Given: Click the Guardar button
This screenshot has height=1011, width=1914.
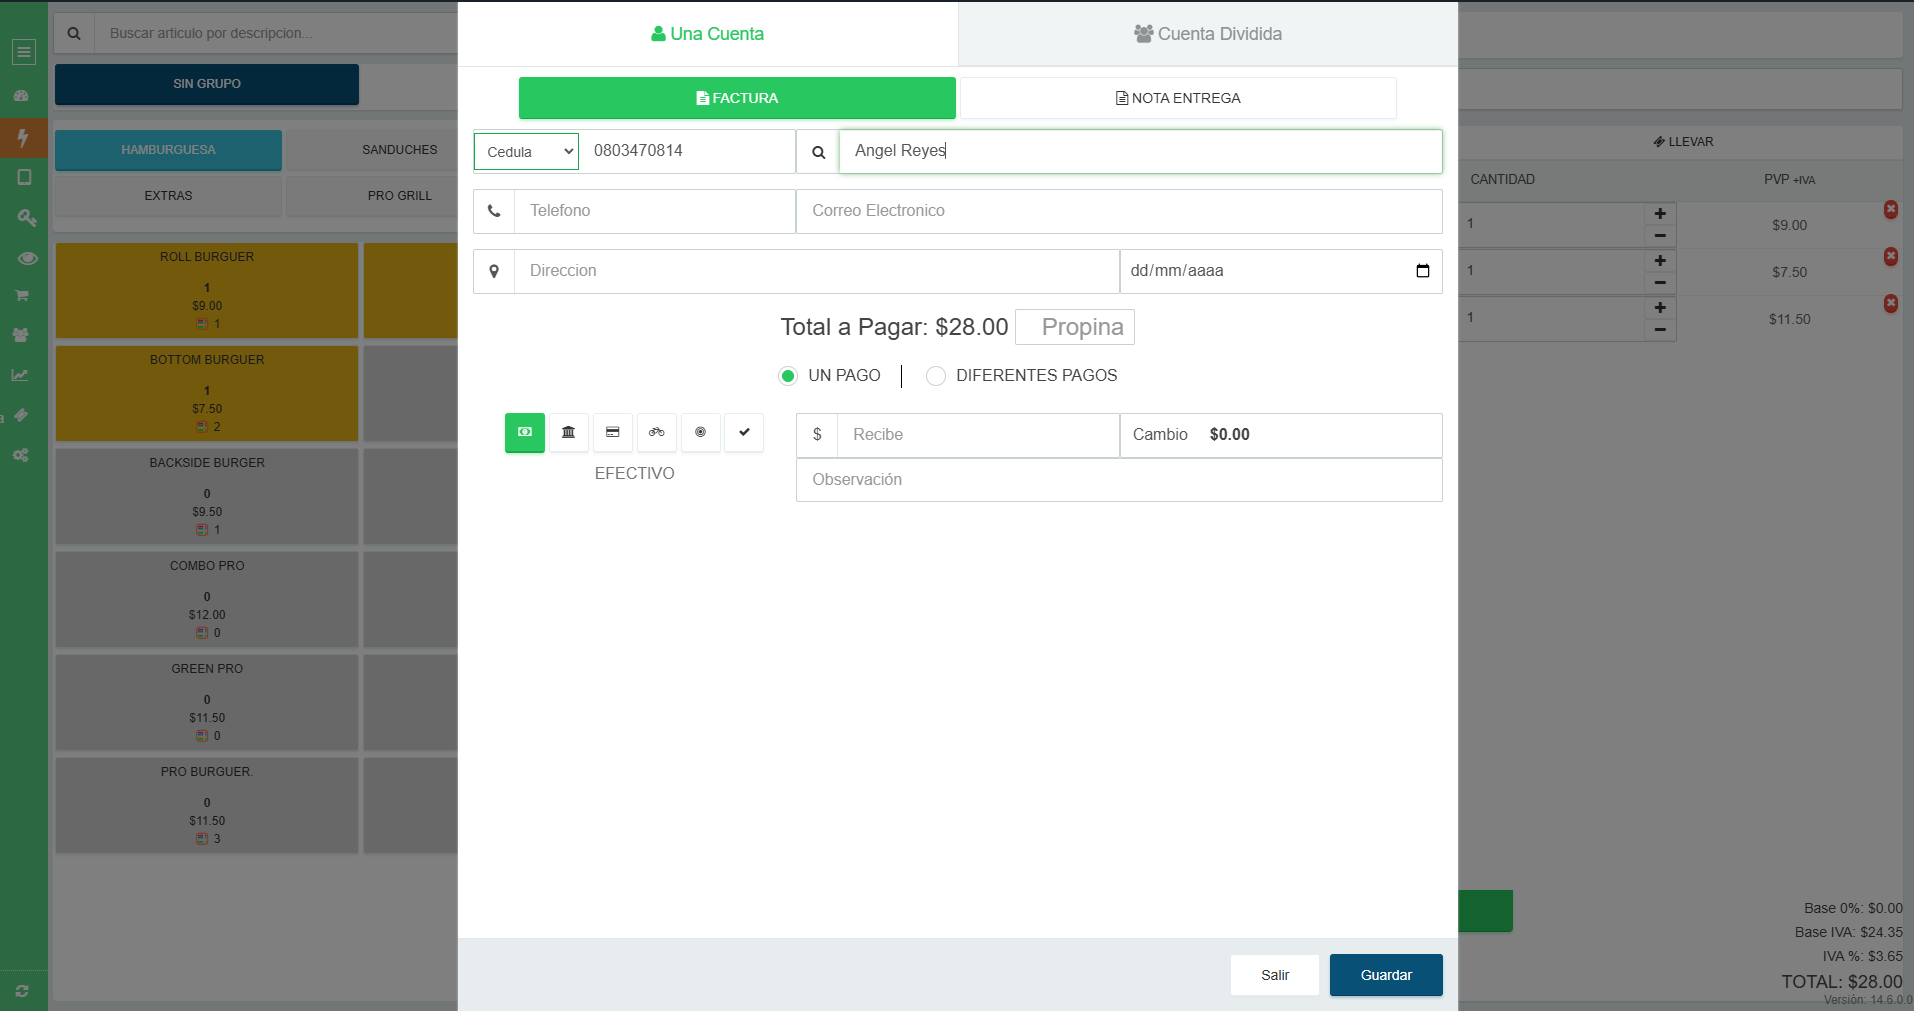Looking at the screenshot, I should (x=1386, y=975).
